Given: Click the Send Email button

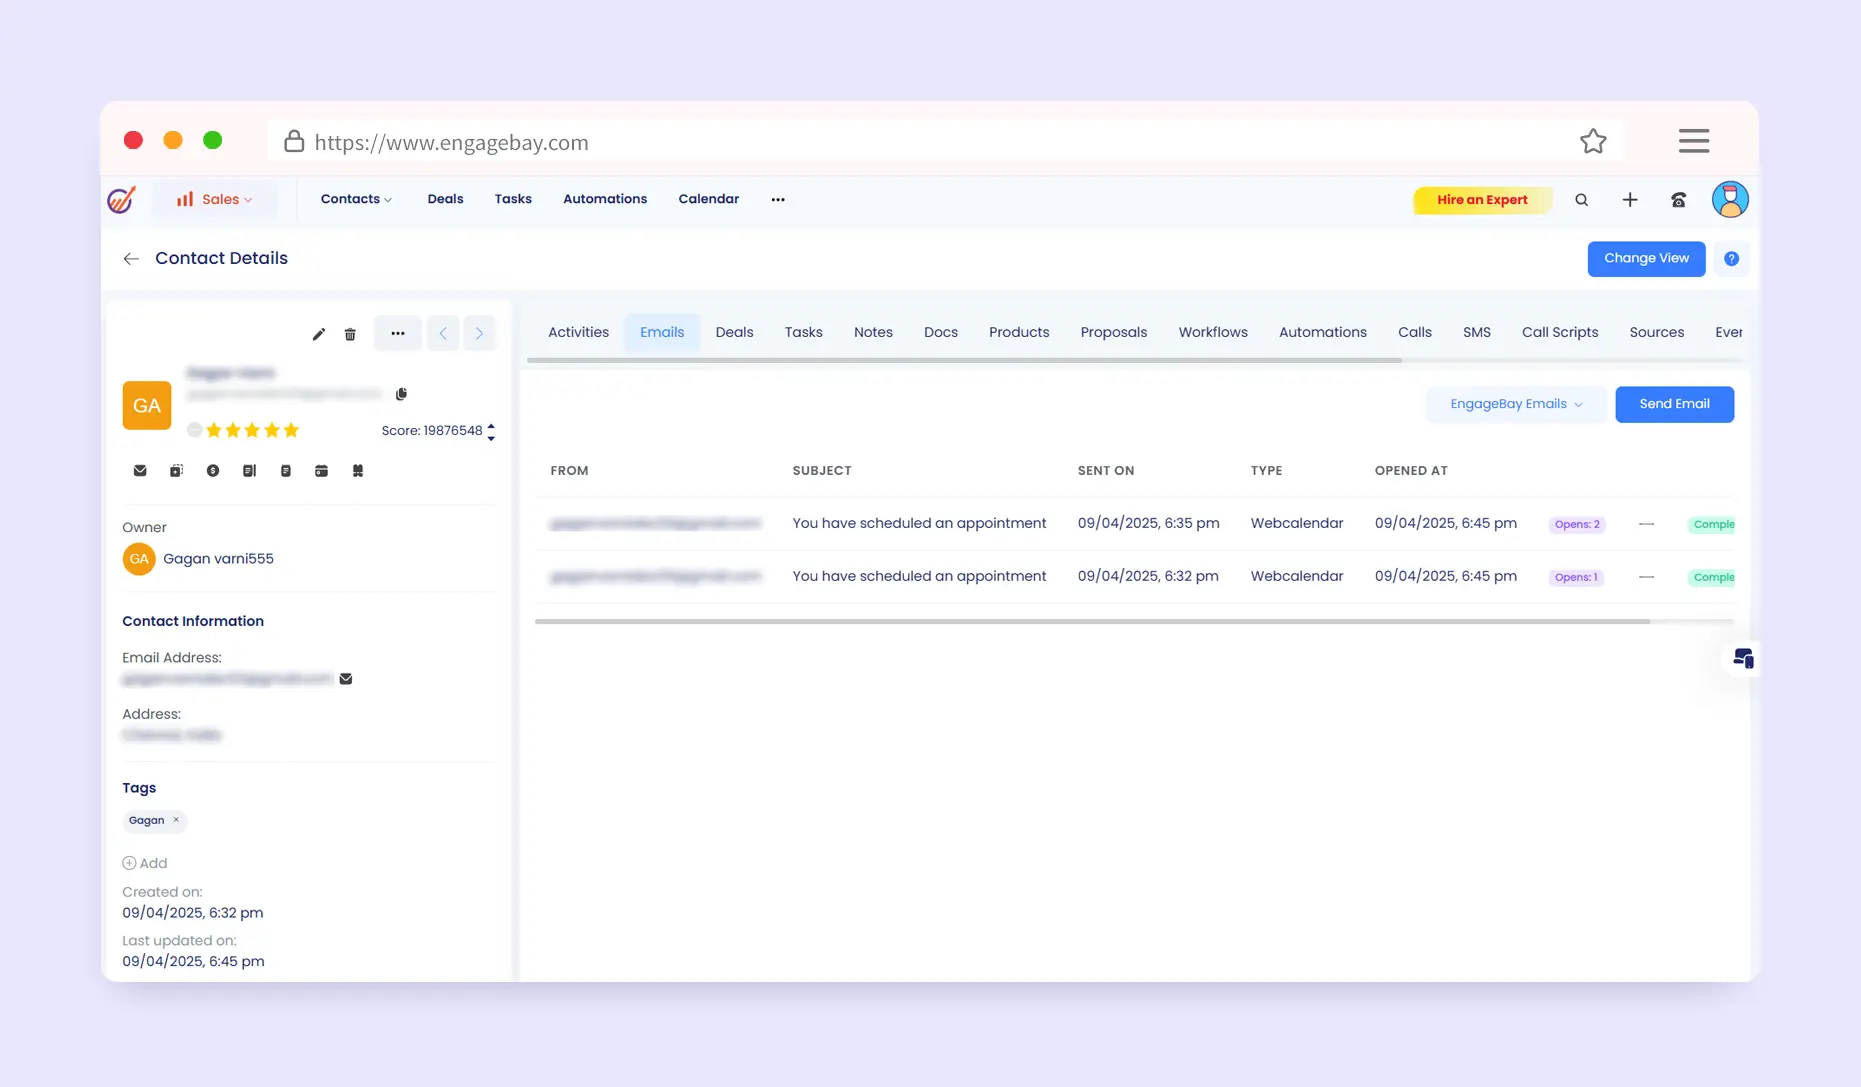Looking at the screenshot, I should [1674, 404].
